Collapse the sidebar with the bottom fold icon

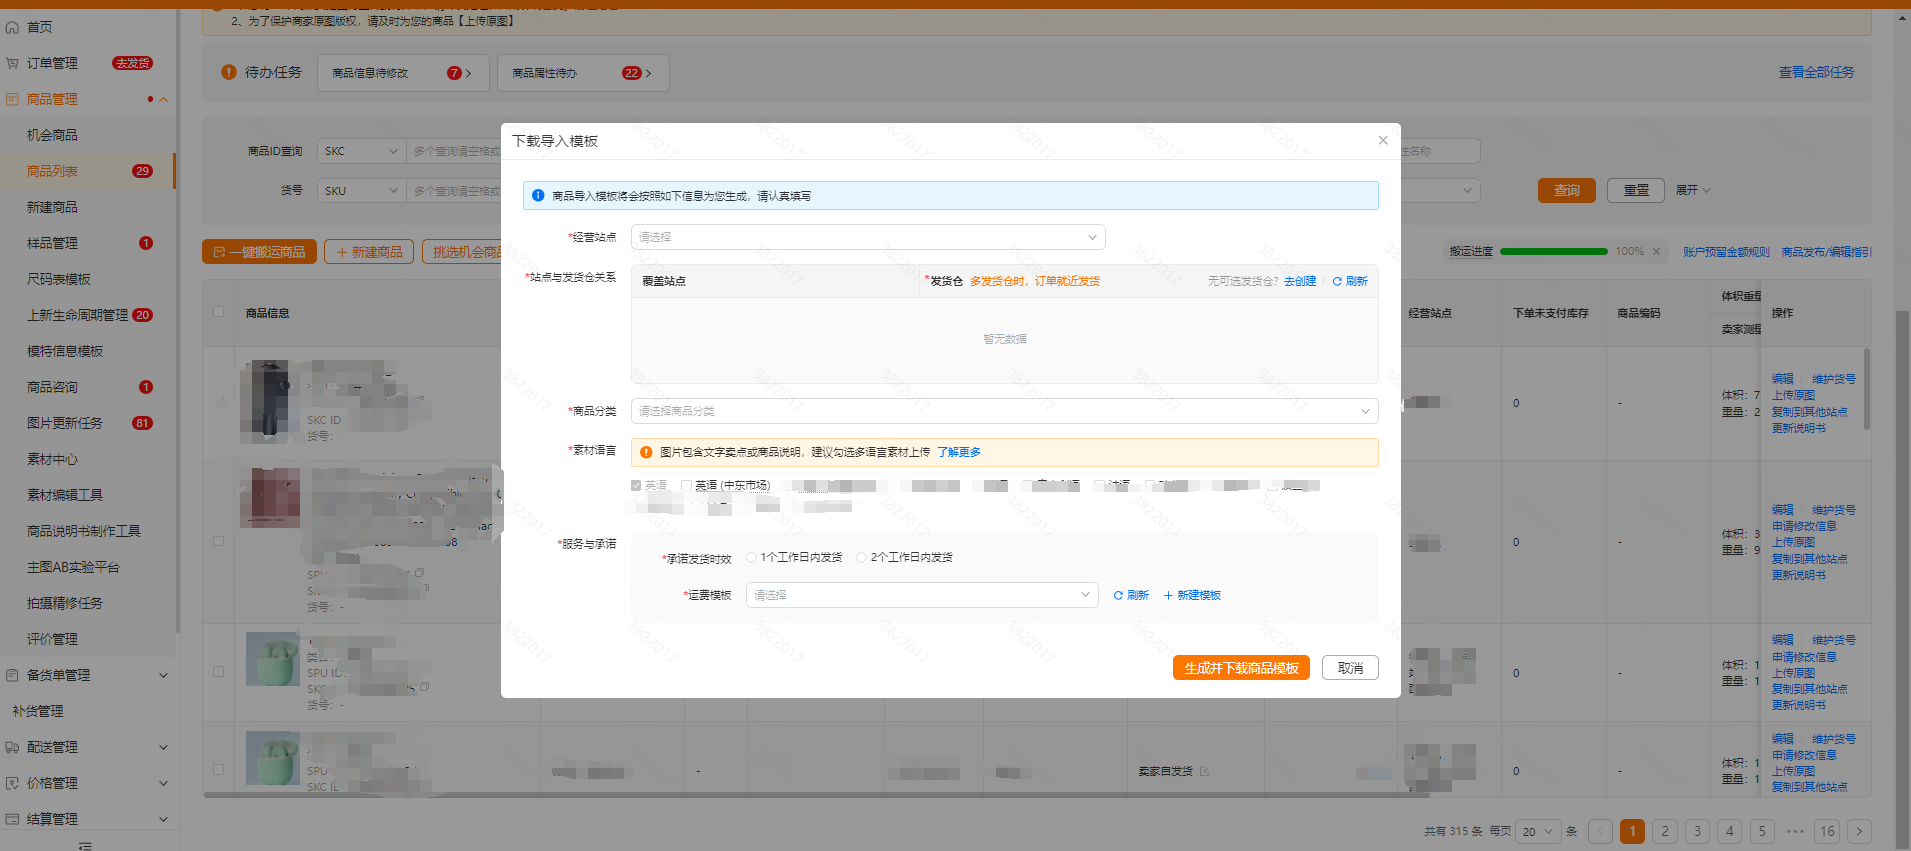85,845
